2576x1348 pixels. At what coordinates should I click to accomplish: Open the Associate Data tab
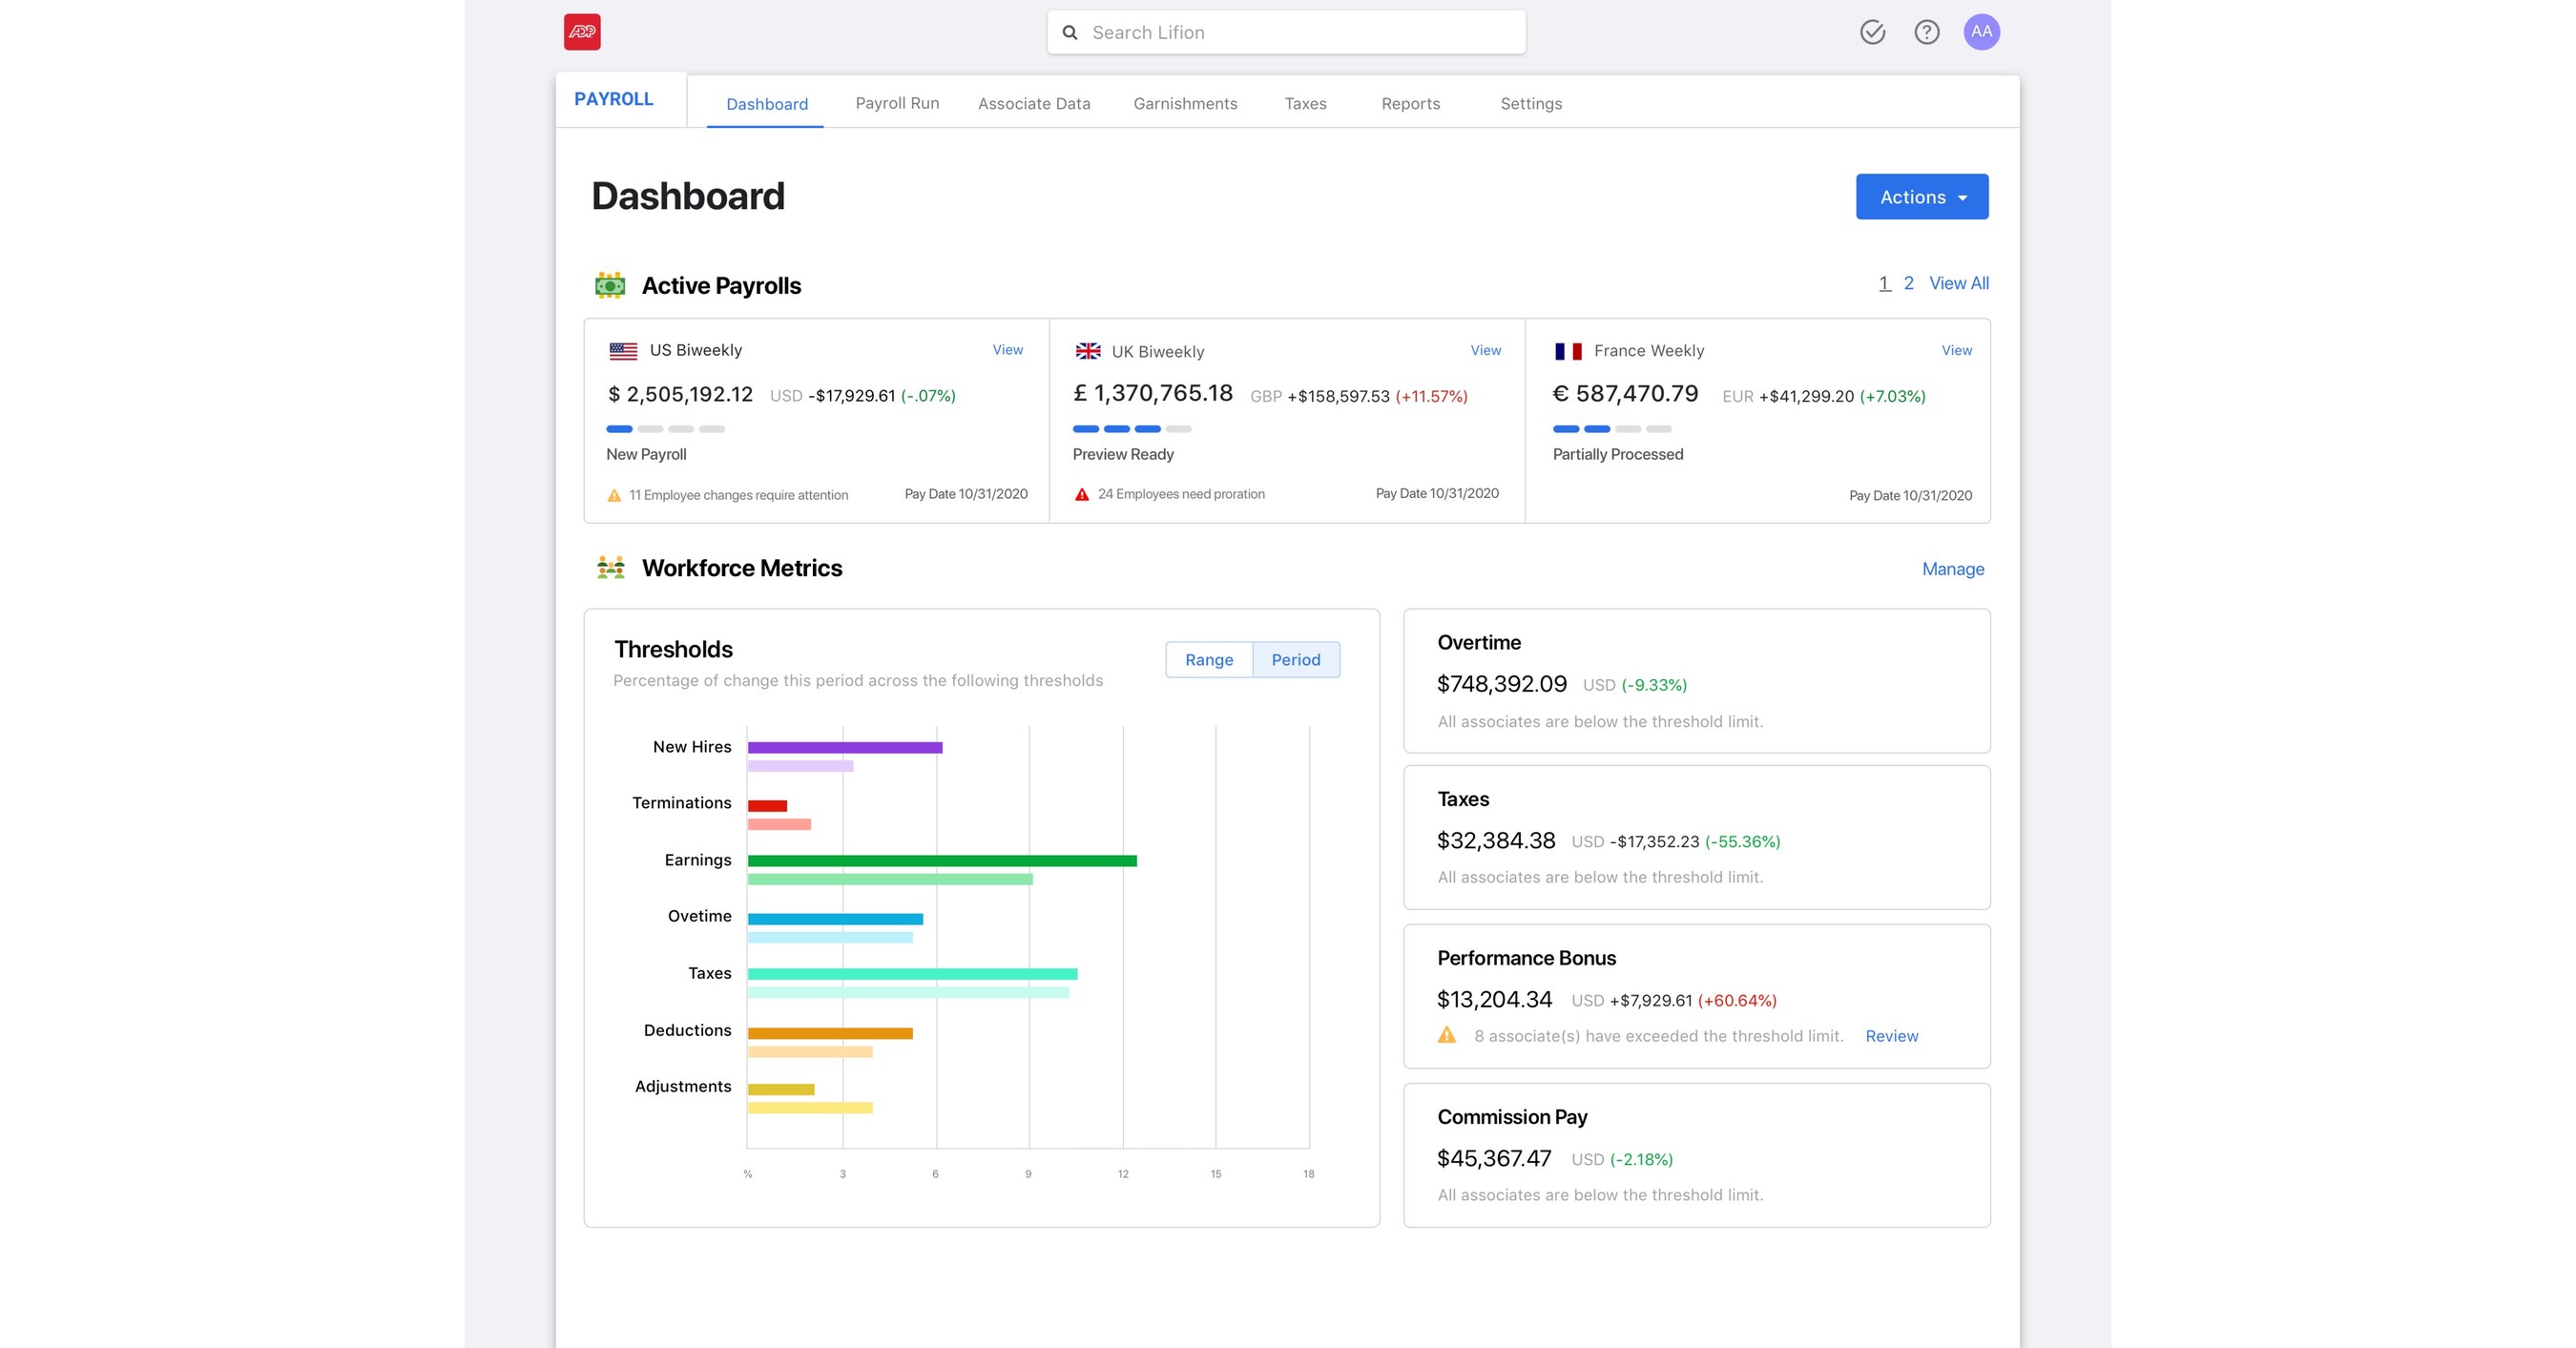point(1034,103)
